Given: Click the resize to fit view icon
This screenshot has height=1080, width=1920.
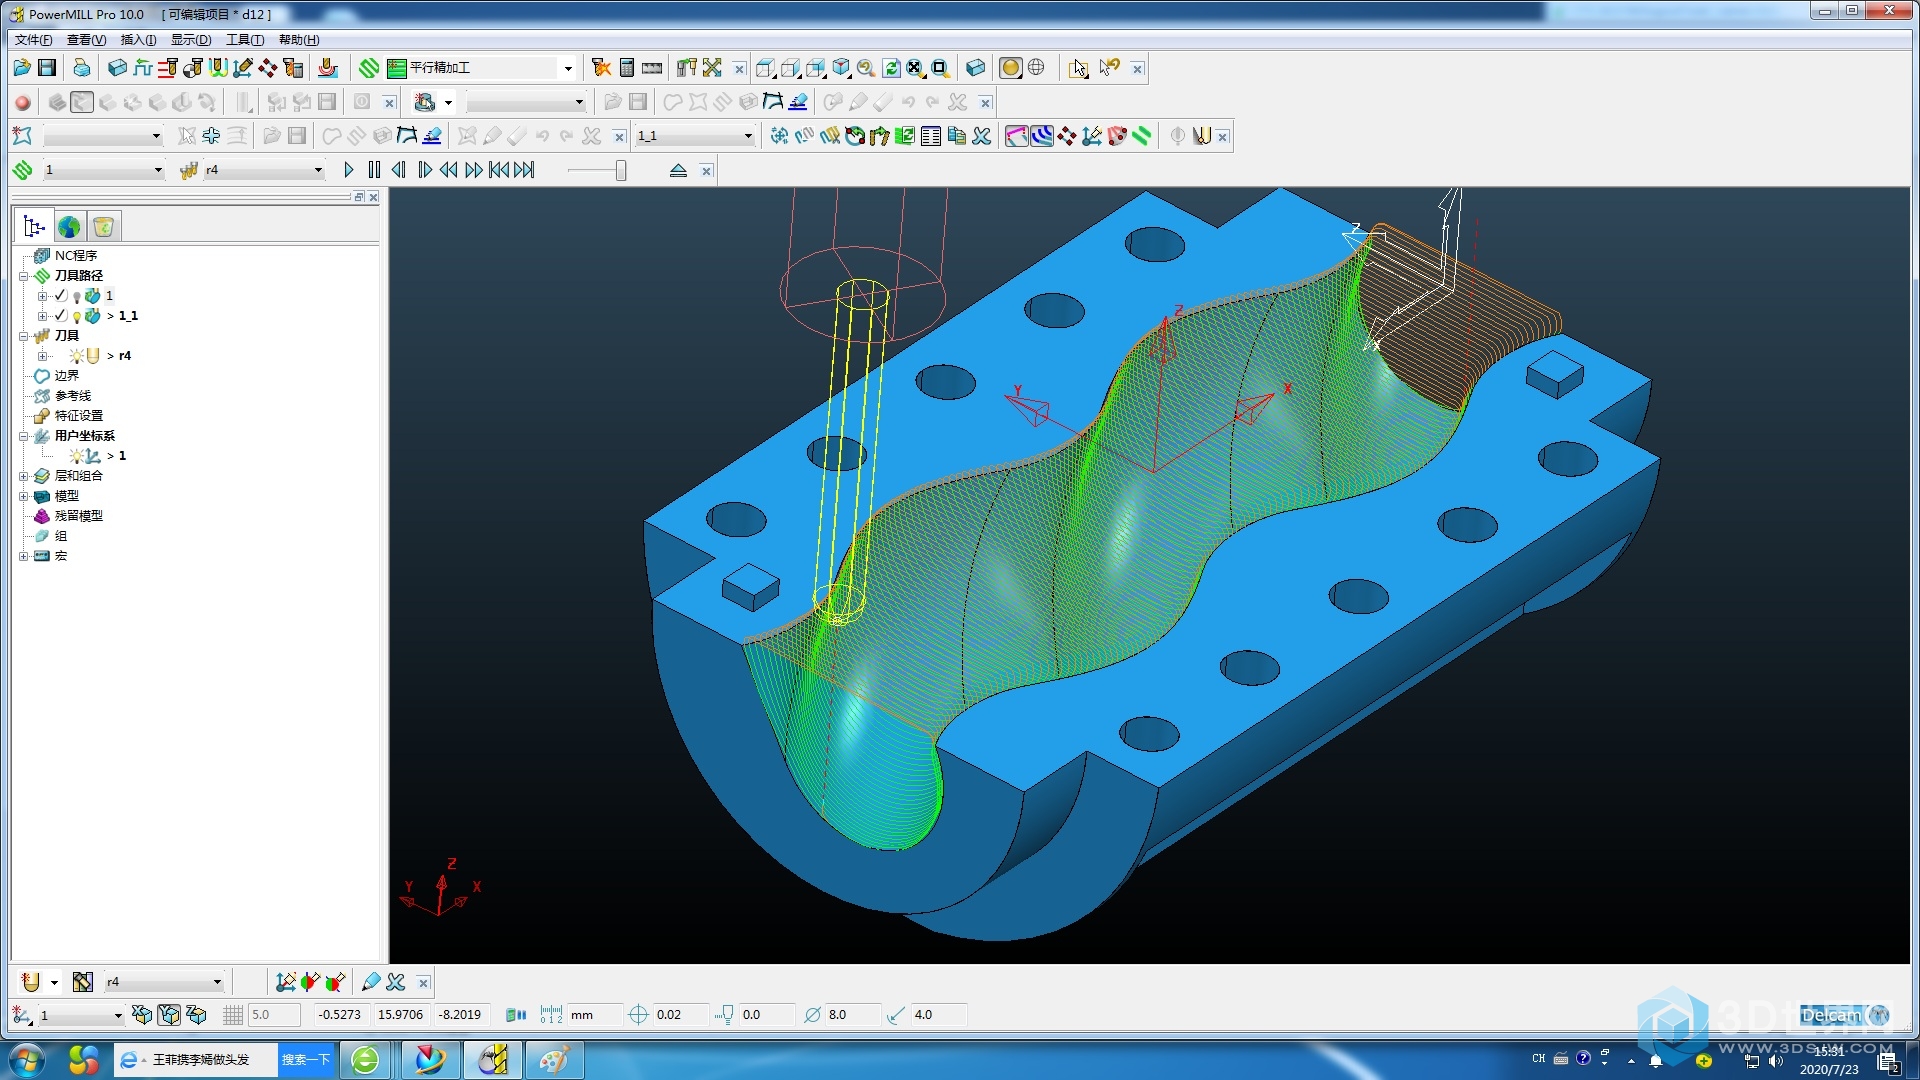Looking at the screenshot, I should coord(915,68).
